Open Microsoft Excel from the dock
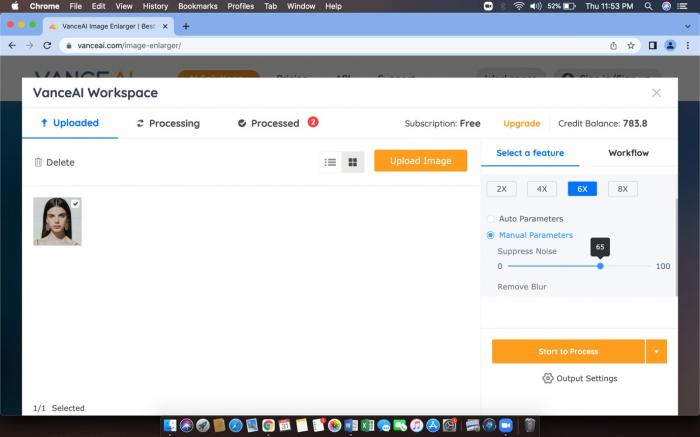The height and width of the screenshot is (437, 700). [367, 425]
